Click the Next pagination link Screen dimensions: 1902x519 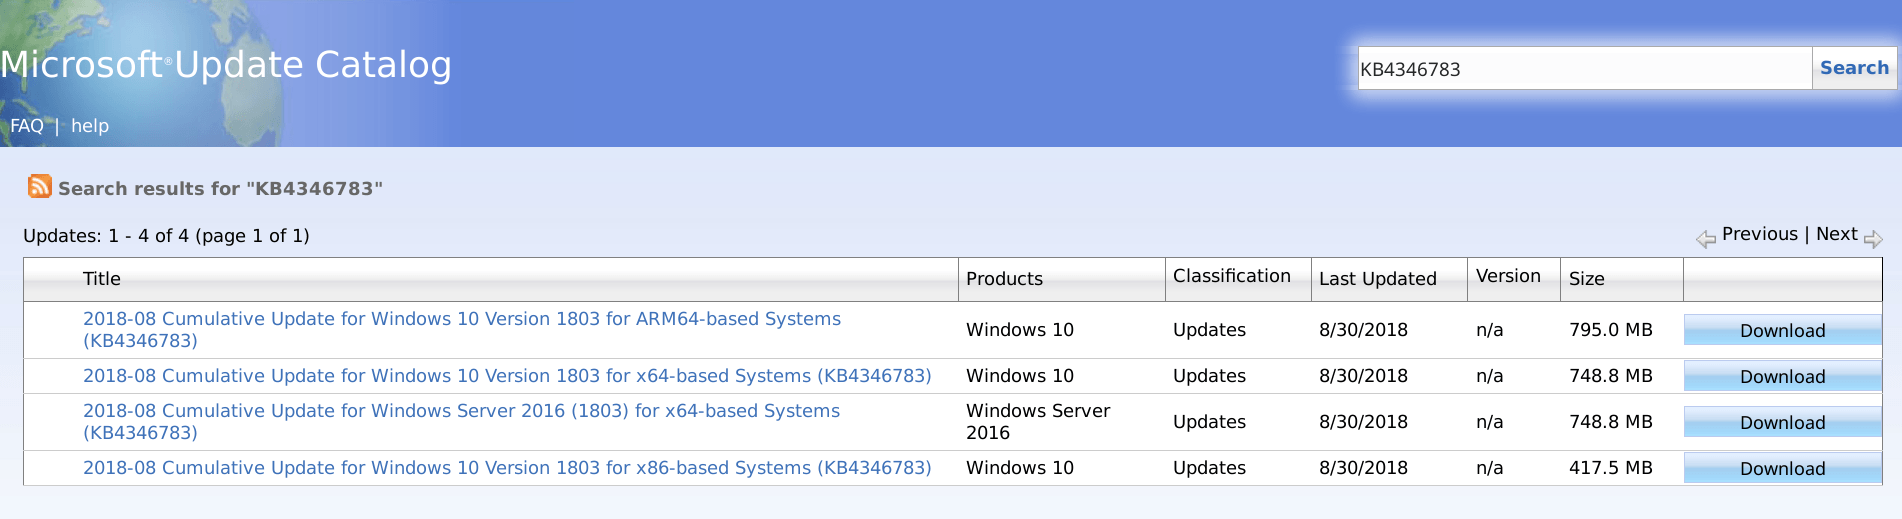tap(1837, 234)
